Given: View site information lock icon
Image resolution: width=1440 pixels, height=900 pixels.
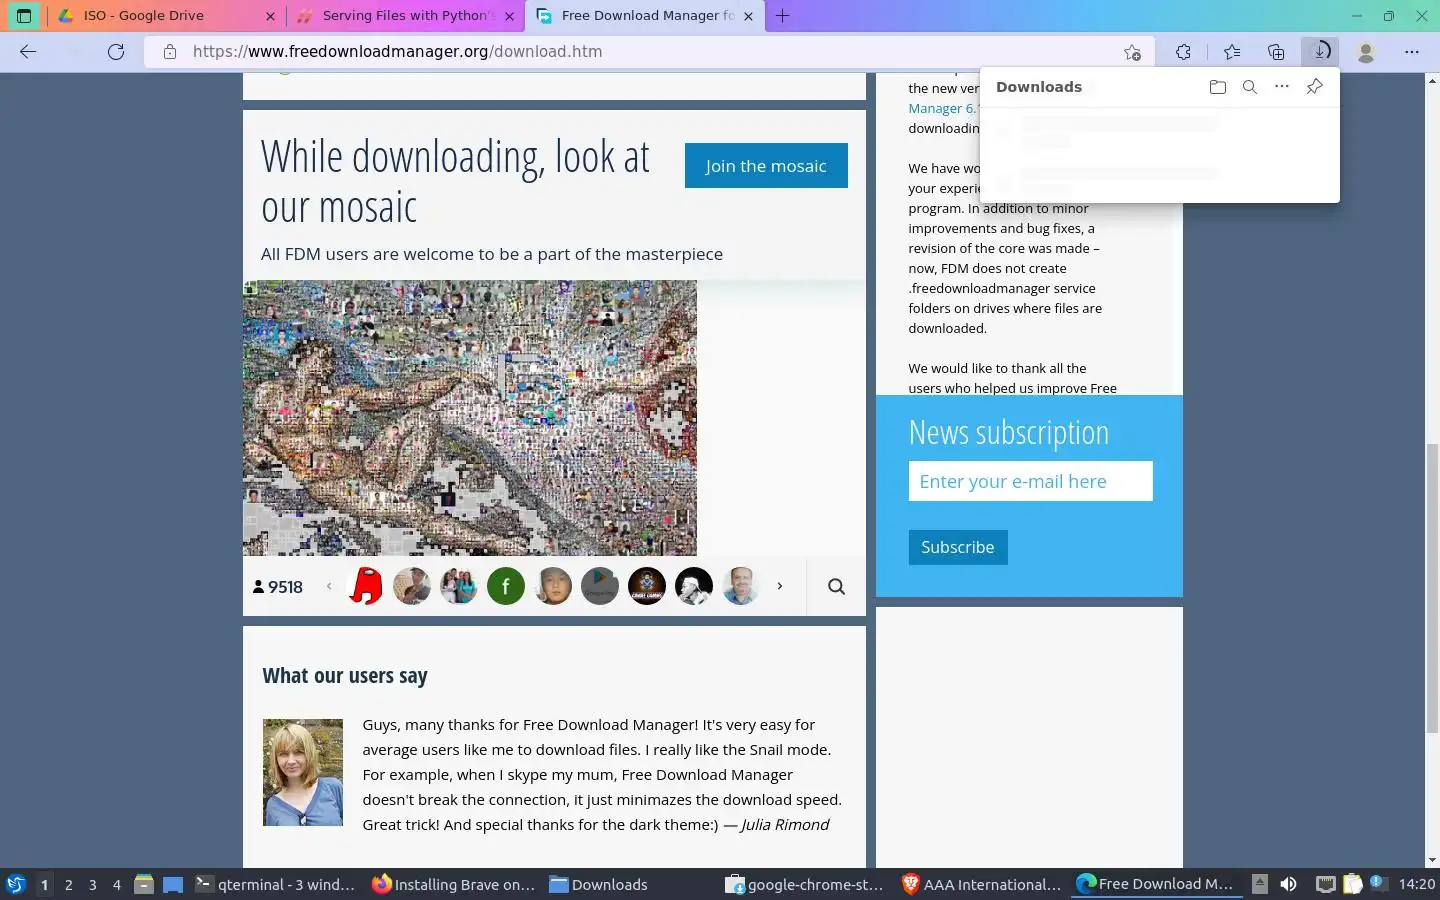Looking at the screenshot, I should (170, 52).
